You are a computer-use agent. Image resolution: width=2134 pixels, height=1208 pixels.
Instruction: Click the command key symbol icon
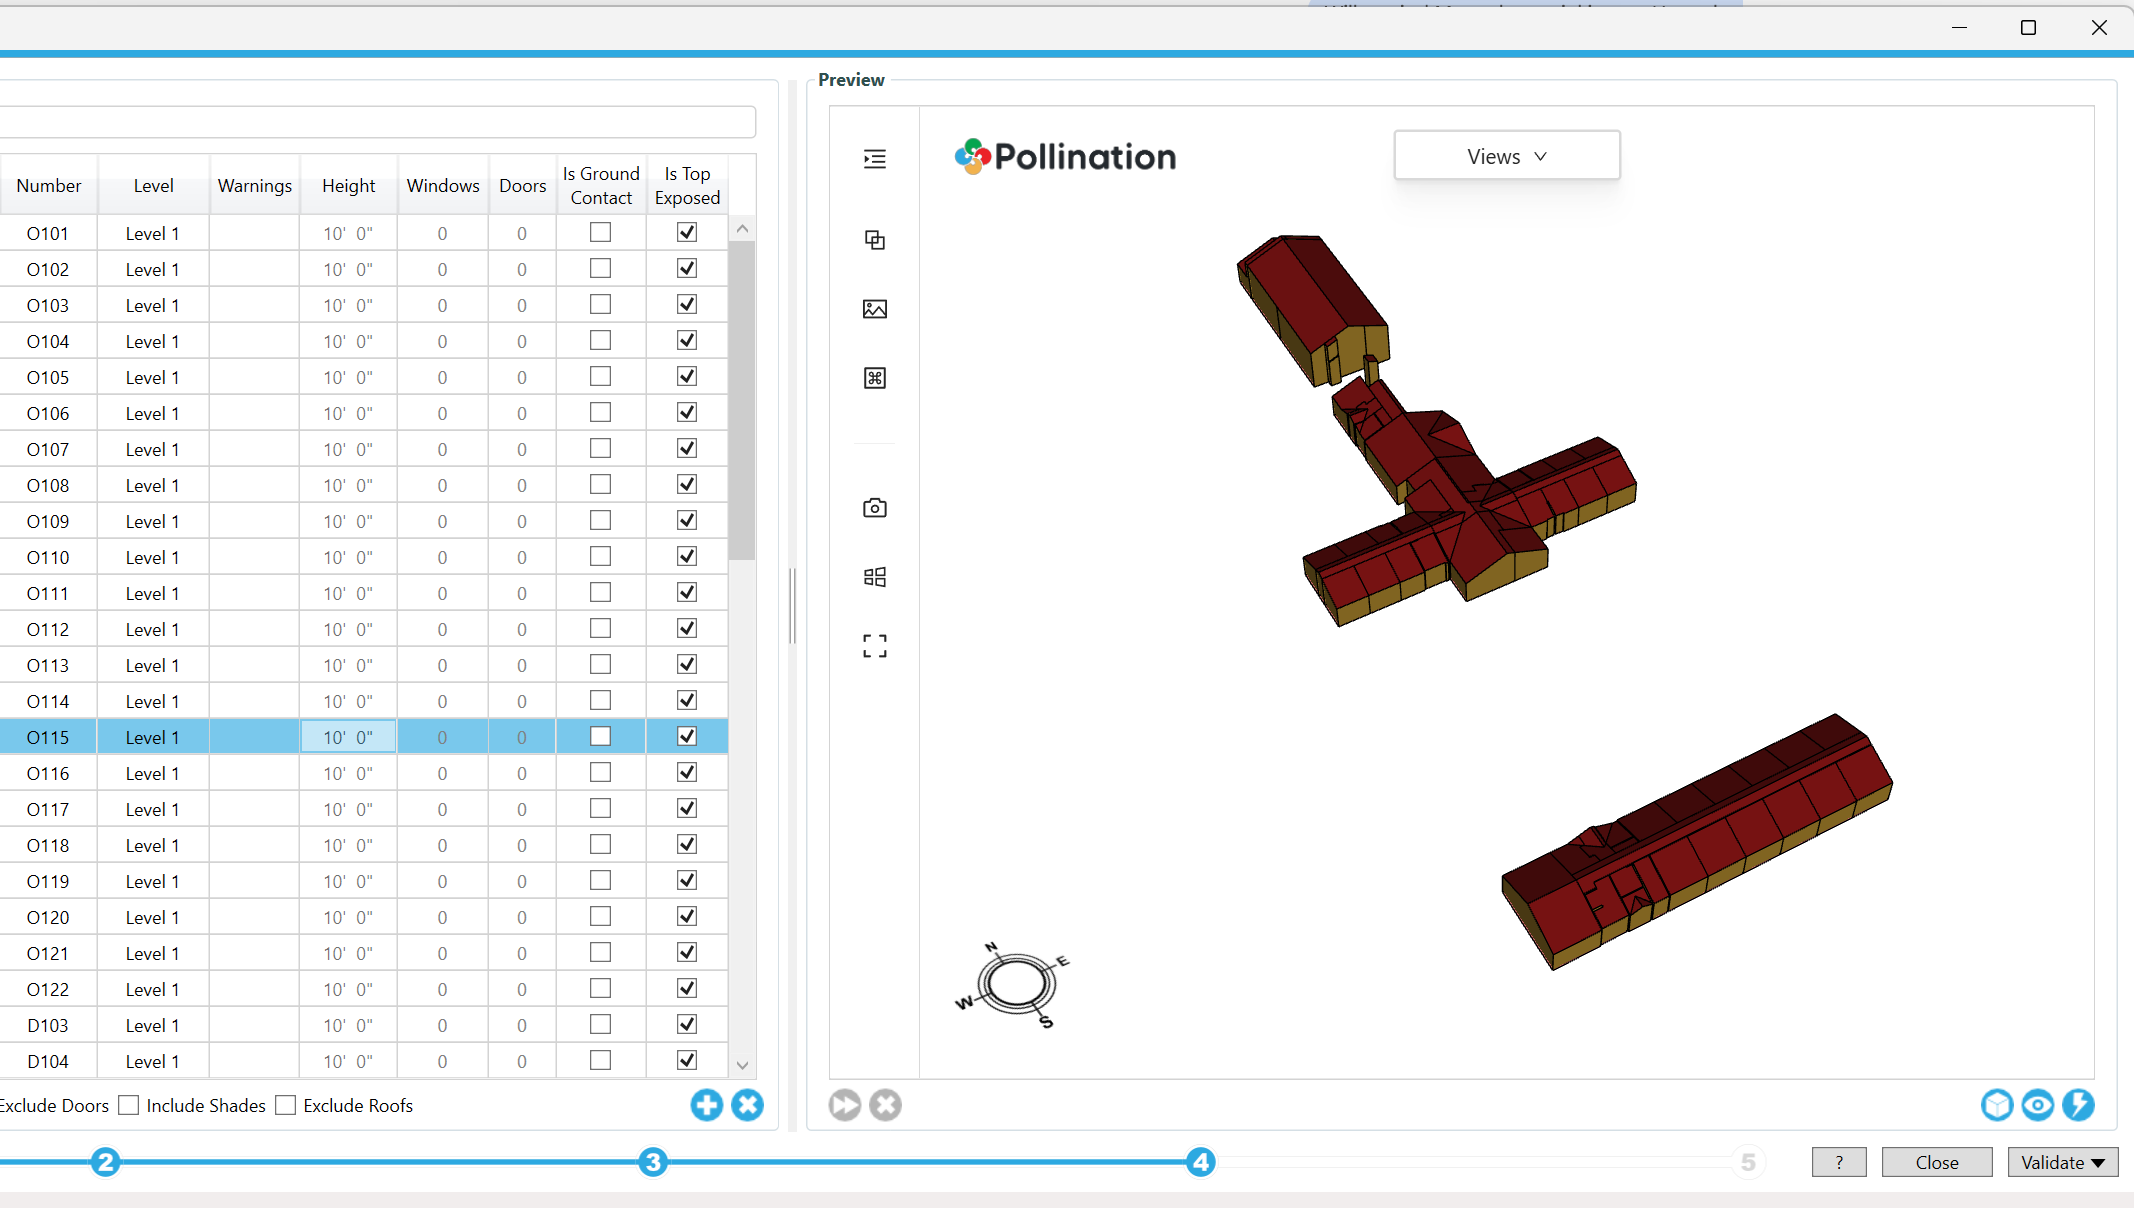(x=874, y=378)
